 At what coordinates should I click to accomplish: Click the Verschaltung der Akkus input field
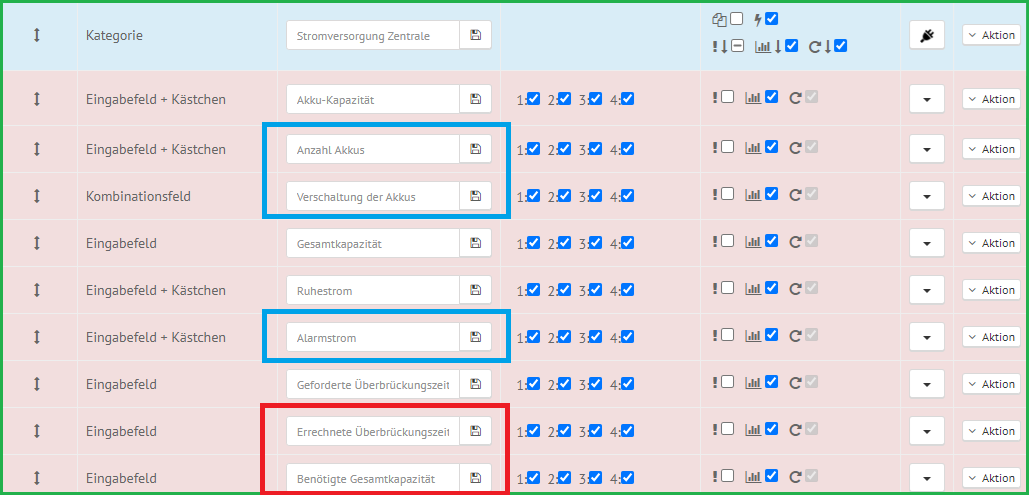(373, 196)
